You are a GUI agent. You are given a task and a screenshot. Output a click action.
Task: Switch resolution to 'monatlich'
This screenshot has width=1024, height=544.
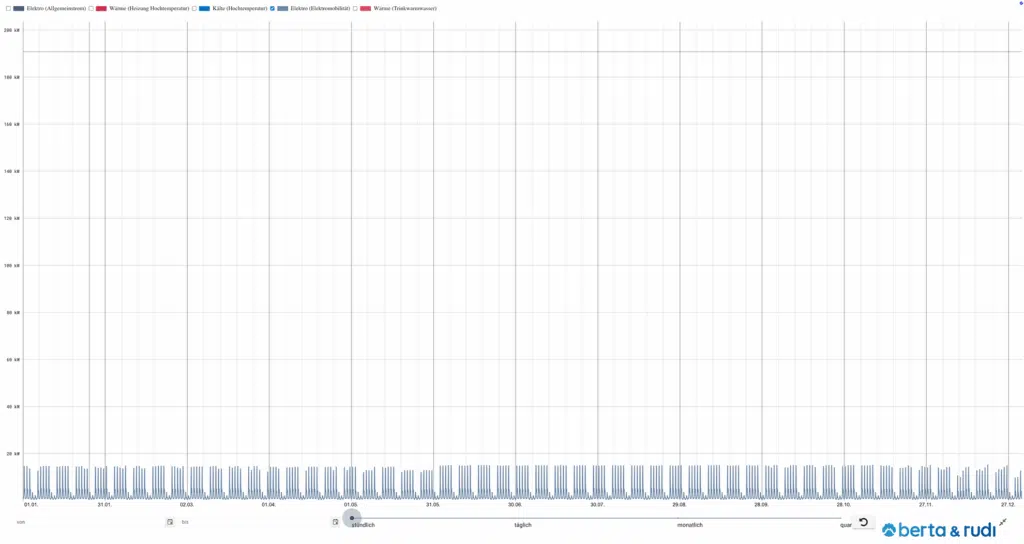(x=690, y=526)
